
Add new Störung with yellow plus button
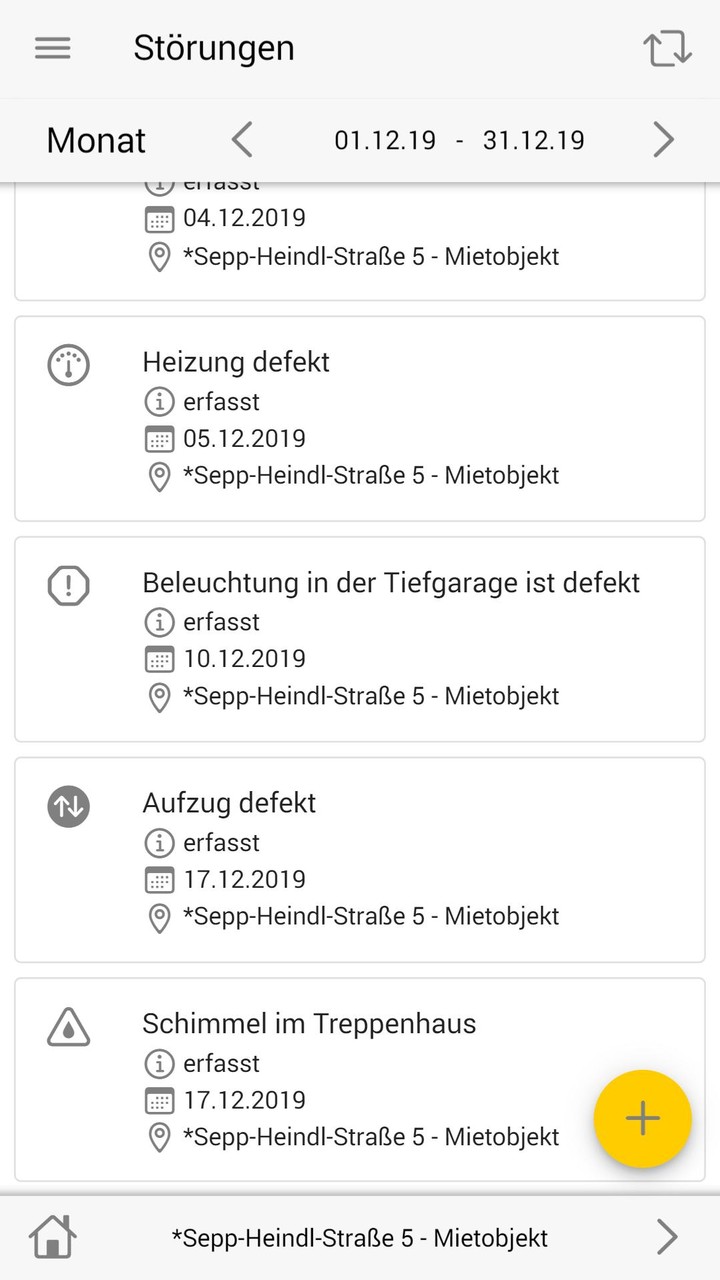tap(642, 1118)
